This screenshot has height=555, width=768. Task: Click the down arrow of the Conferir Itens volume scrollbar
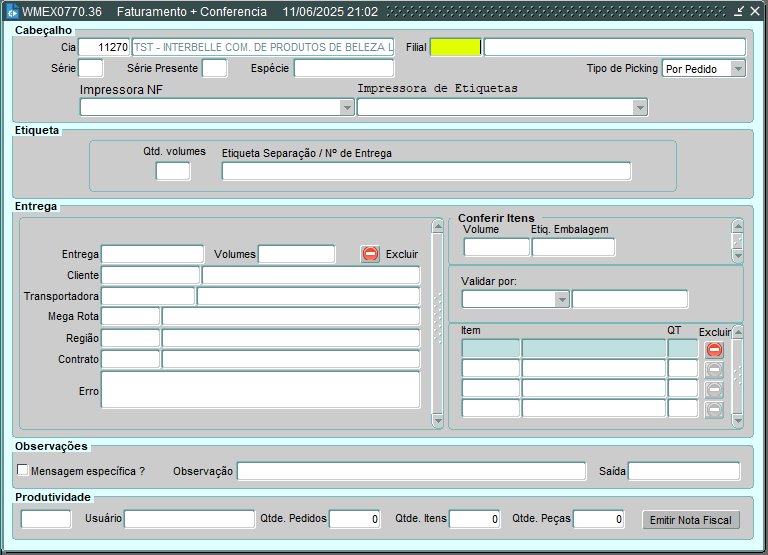coord(738,255)
